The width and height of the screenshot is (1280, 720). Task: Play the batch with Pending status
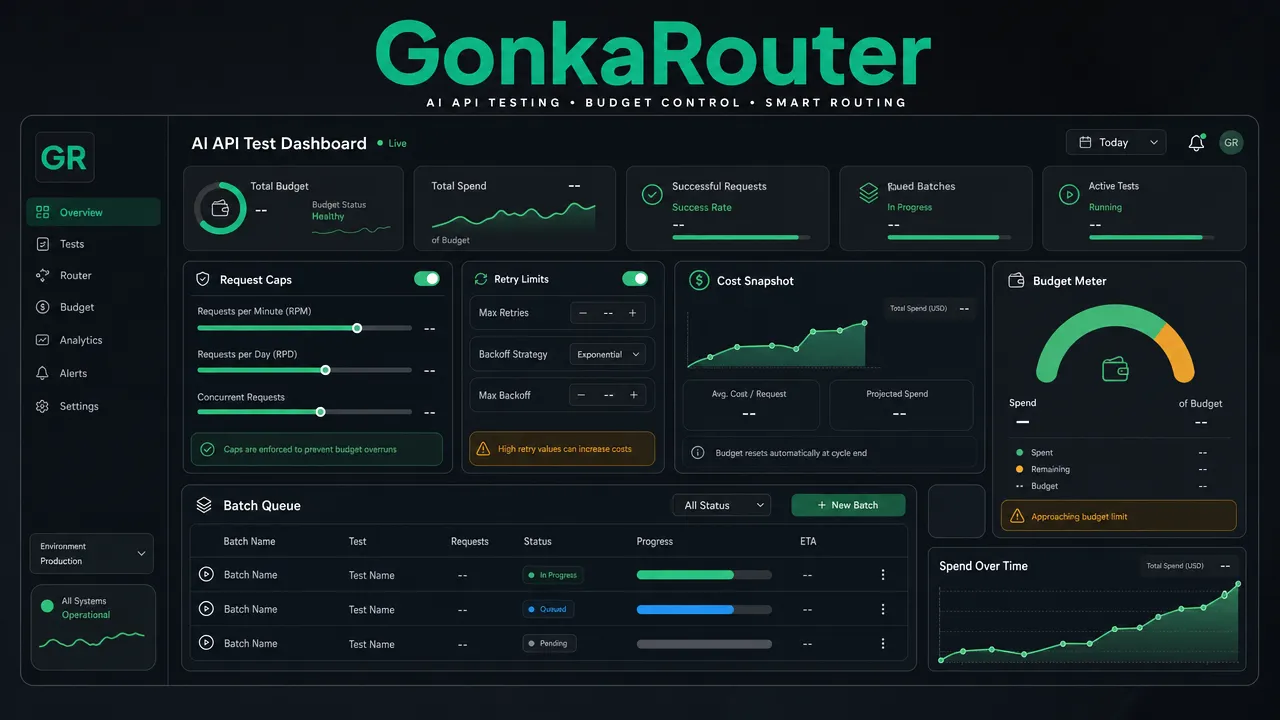click(206, 643)
